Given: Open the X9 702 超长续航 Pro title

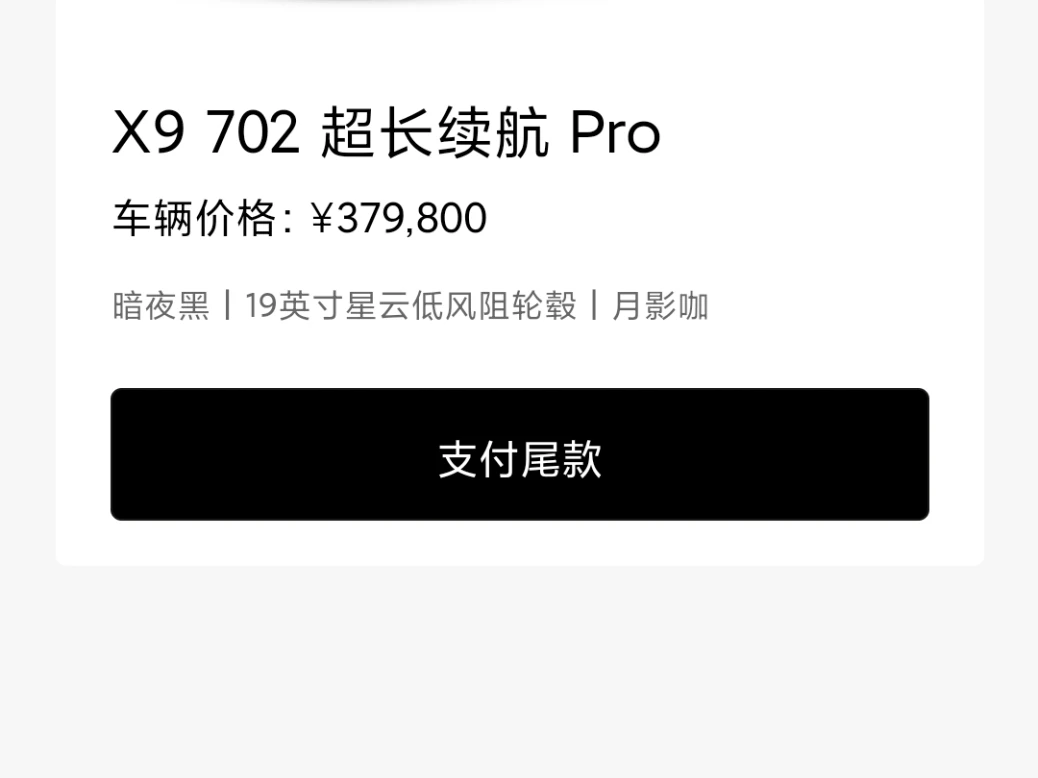Looking at the screenshot, I should [387, 132].
